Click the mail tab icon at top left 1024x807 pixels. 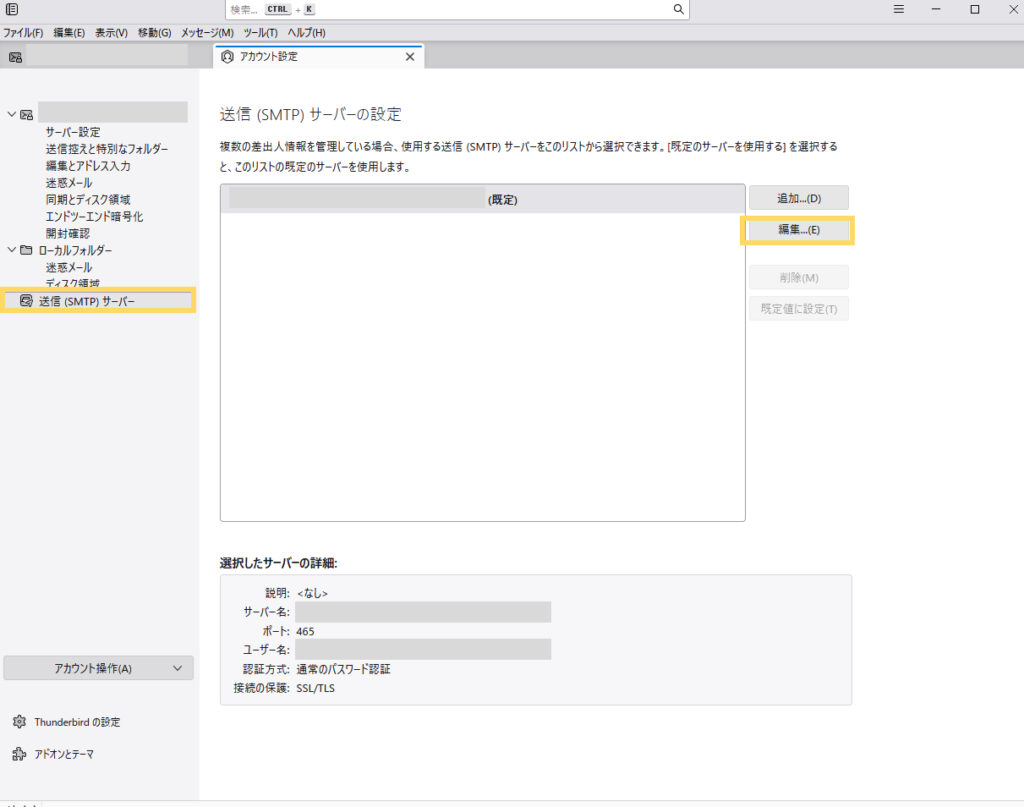click(x=15, y=57)
